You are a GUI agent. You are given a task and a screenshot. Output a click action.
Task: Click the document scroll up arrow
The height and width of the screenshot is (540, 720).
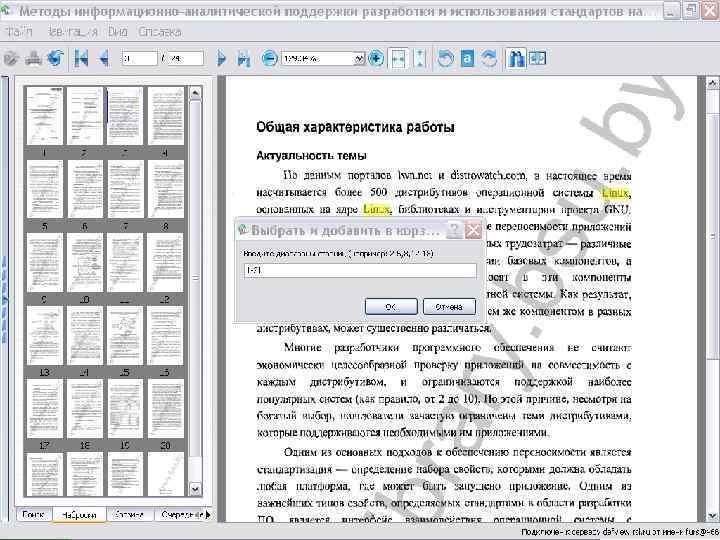coord(712,83)
